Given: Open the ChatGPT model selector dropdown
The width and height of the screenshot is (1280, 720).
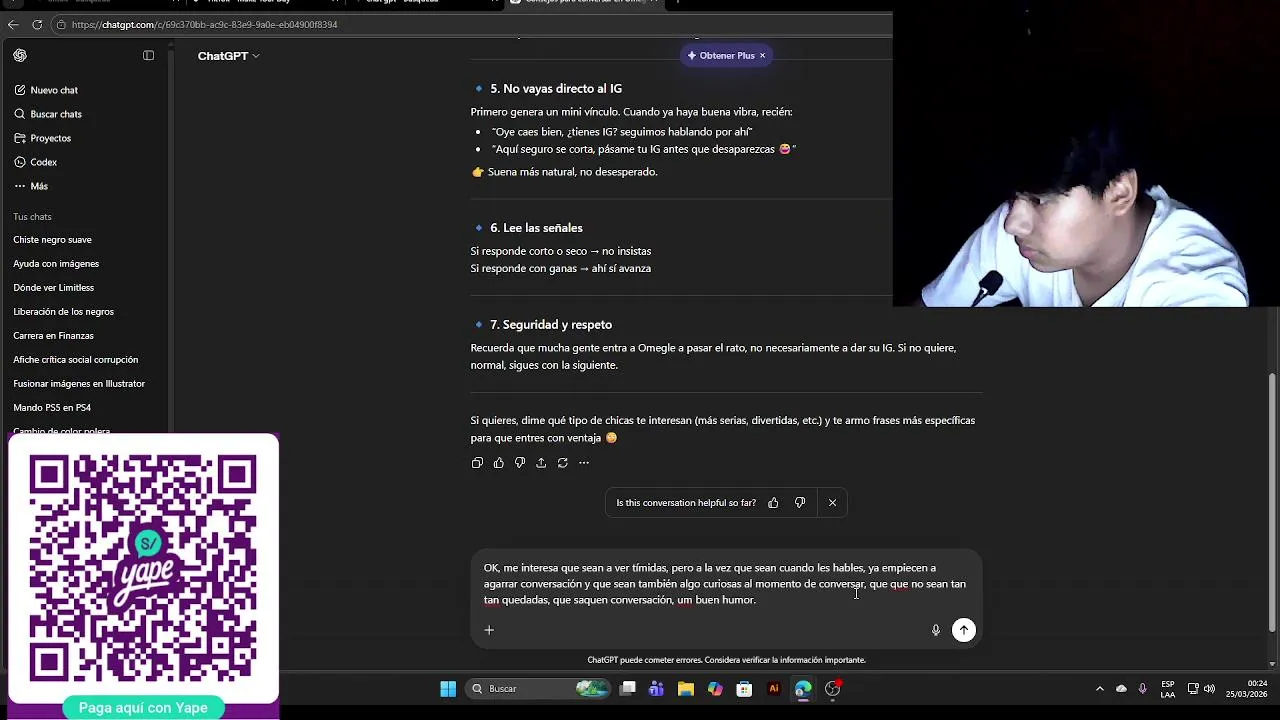Looking at the screenshot, I should click(228, 56).
